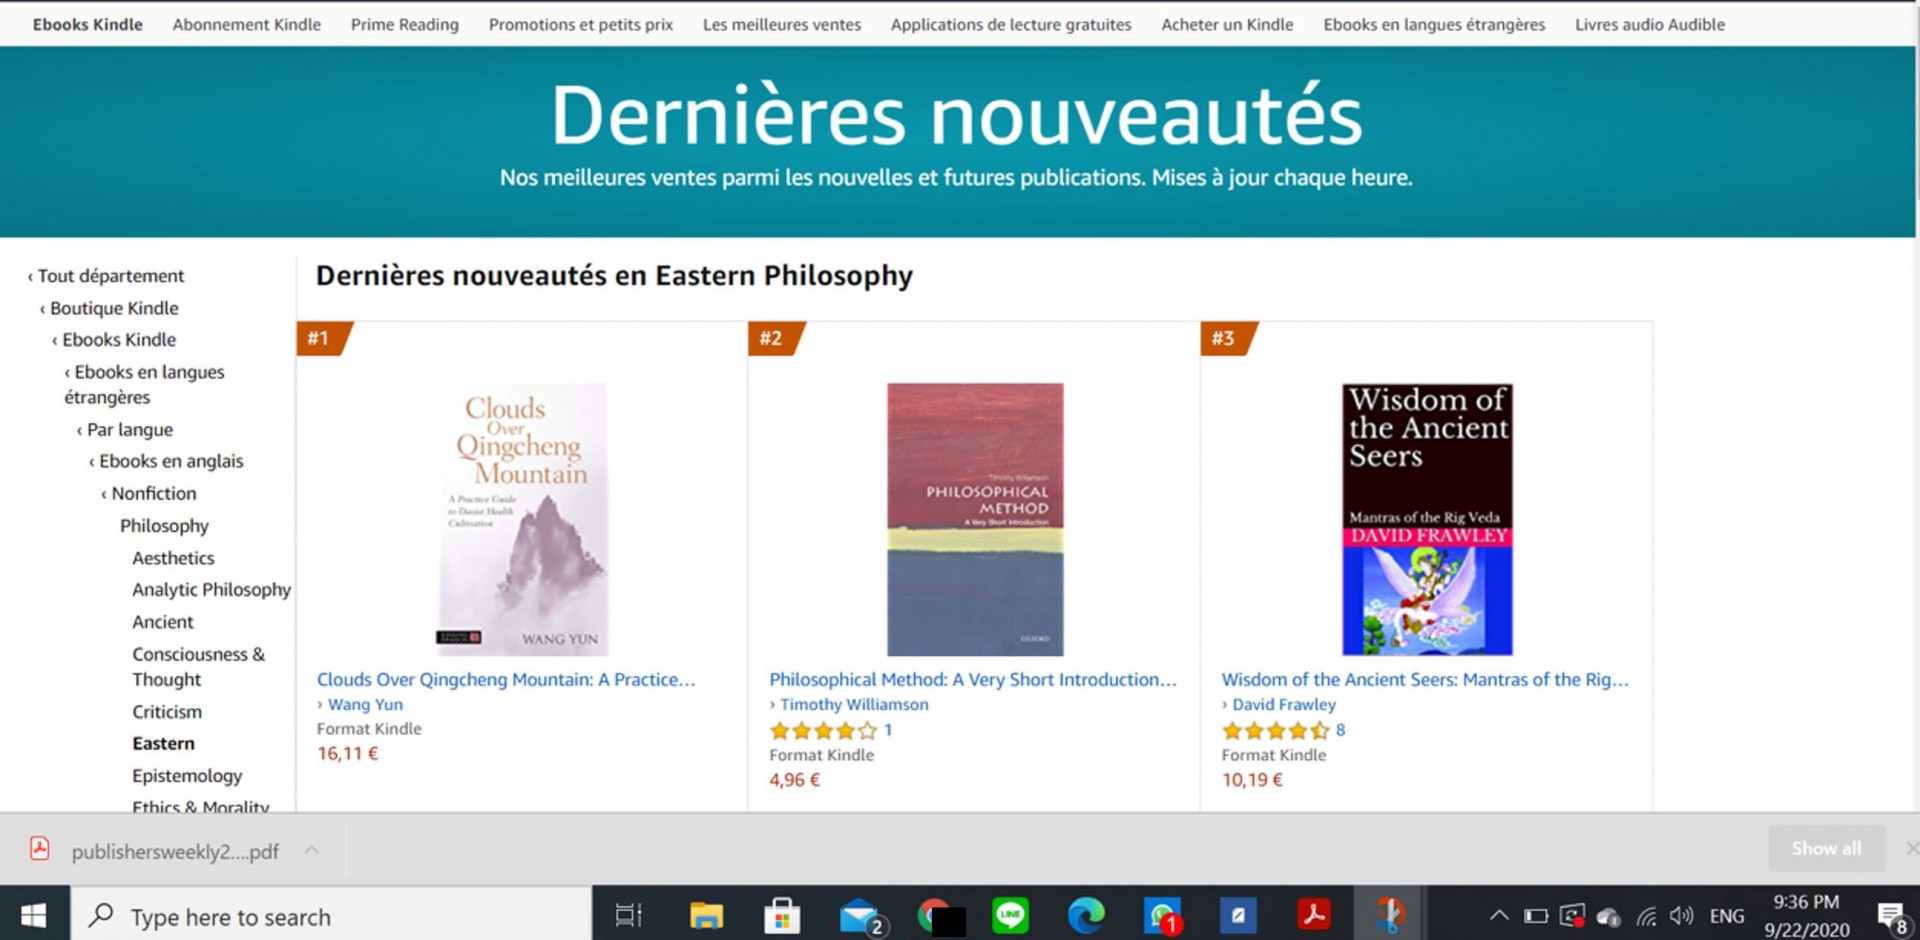Expand the publishersweekly PDF download options chevron

[x=312, y=850]
